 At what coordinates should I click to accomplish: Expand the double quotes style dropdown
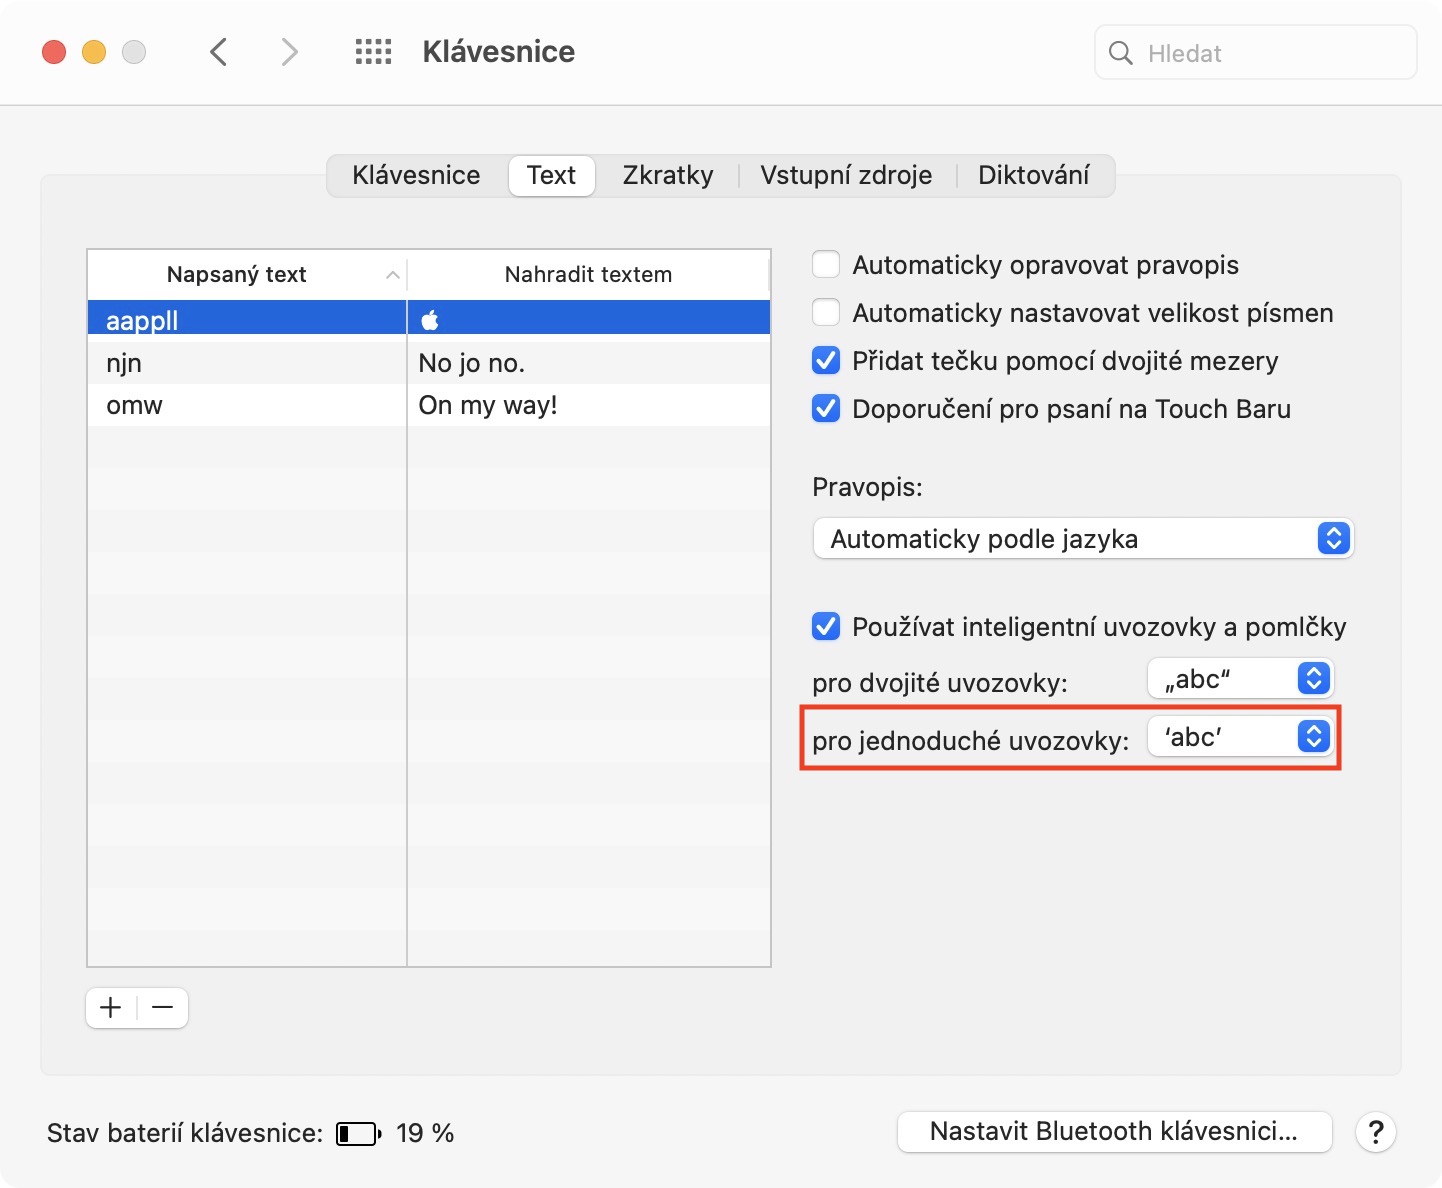pyautogui.click(x=1240, y=679)
